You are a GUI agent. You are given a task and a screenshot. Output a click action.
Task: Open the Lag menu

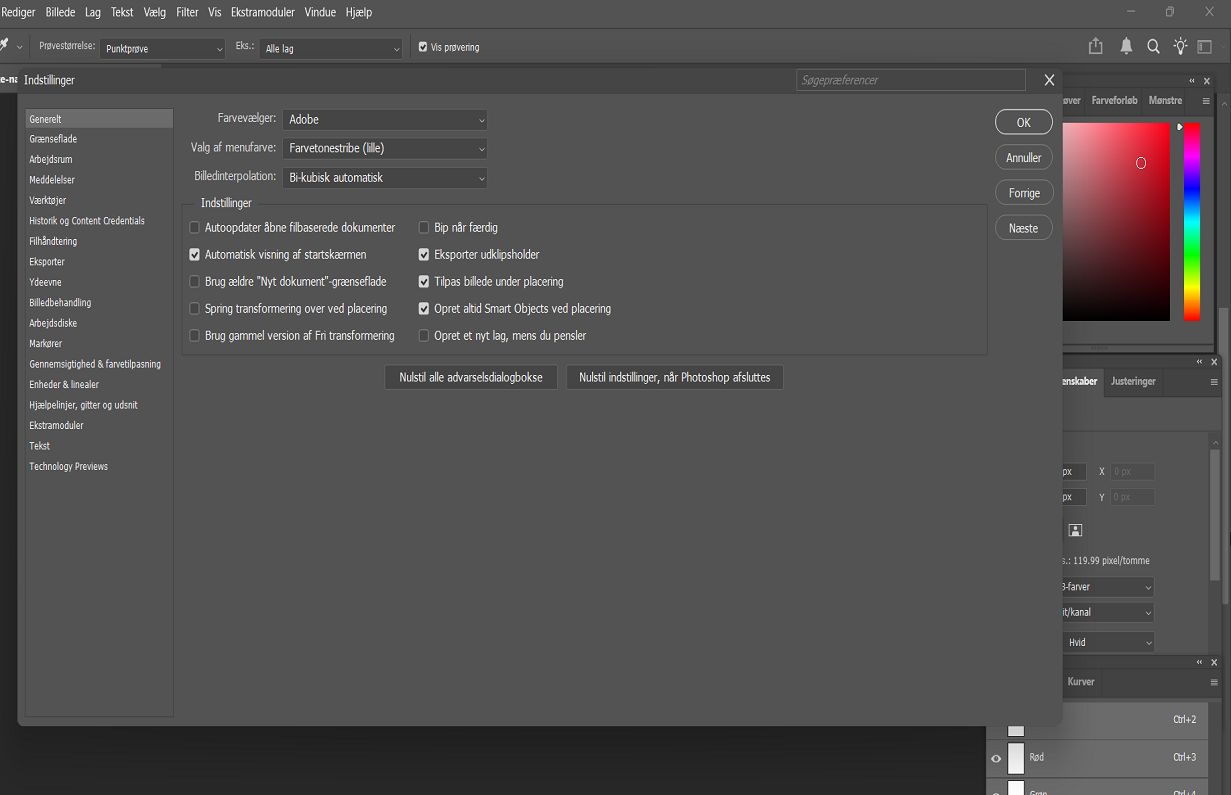[93, 12]
